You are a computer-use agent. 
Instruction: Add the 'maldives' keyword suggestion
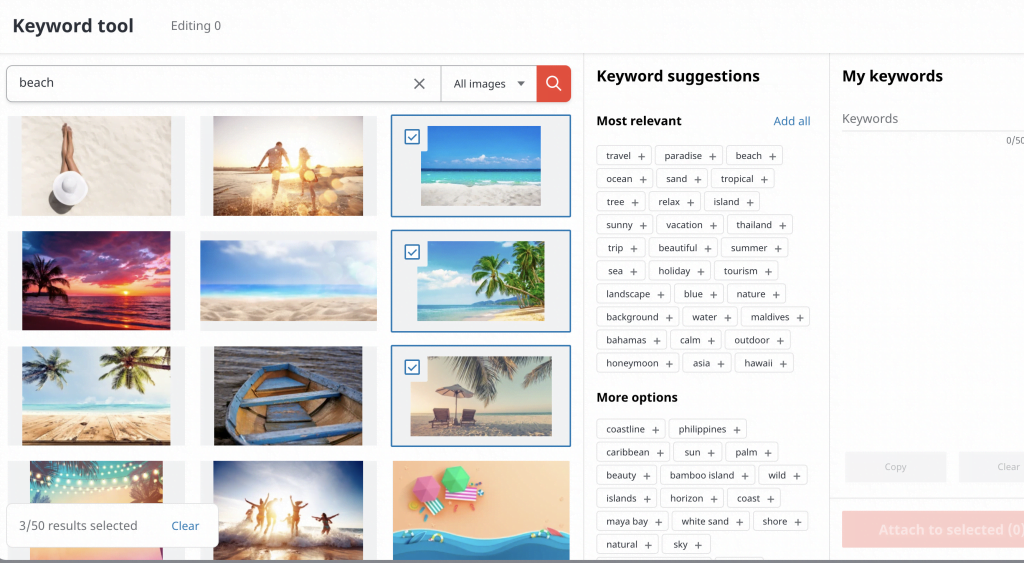pos(801,317)
